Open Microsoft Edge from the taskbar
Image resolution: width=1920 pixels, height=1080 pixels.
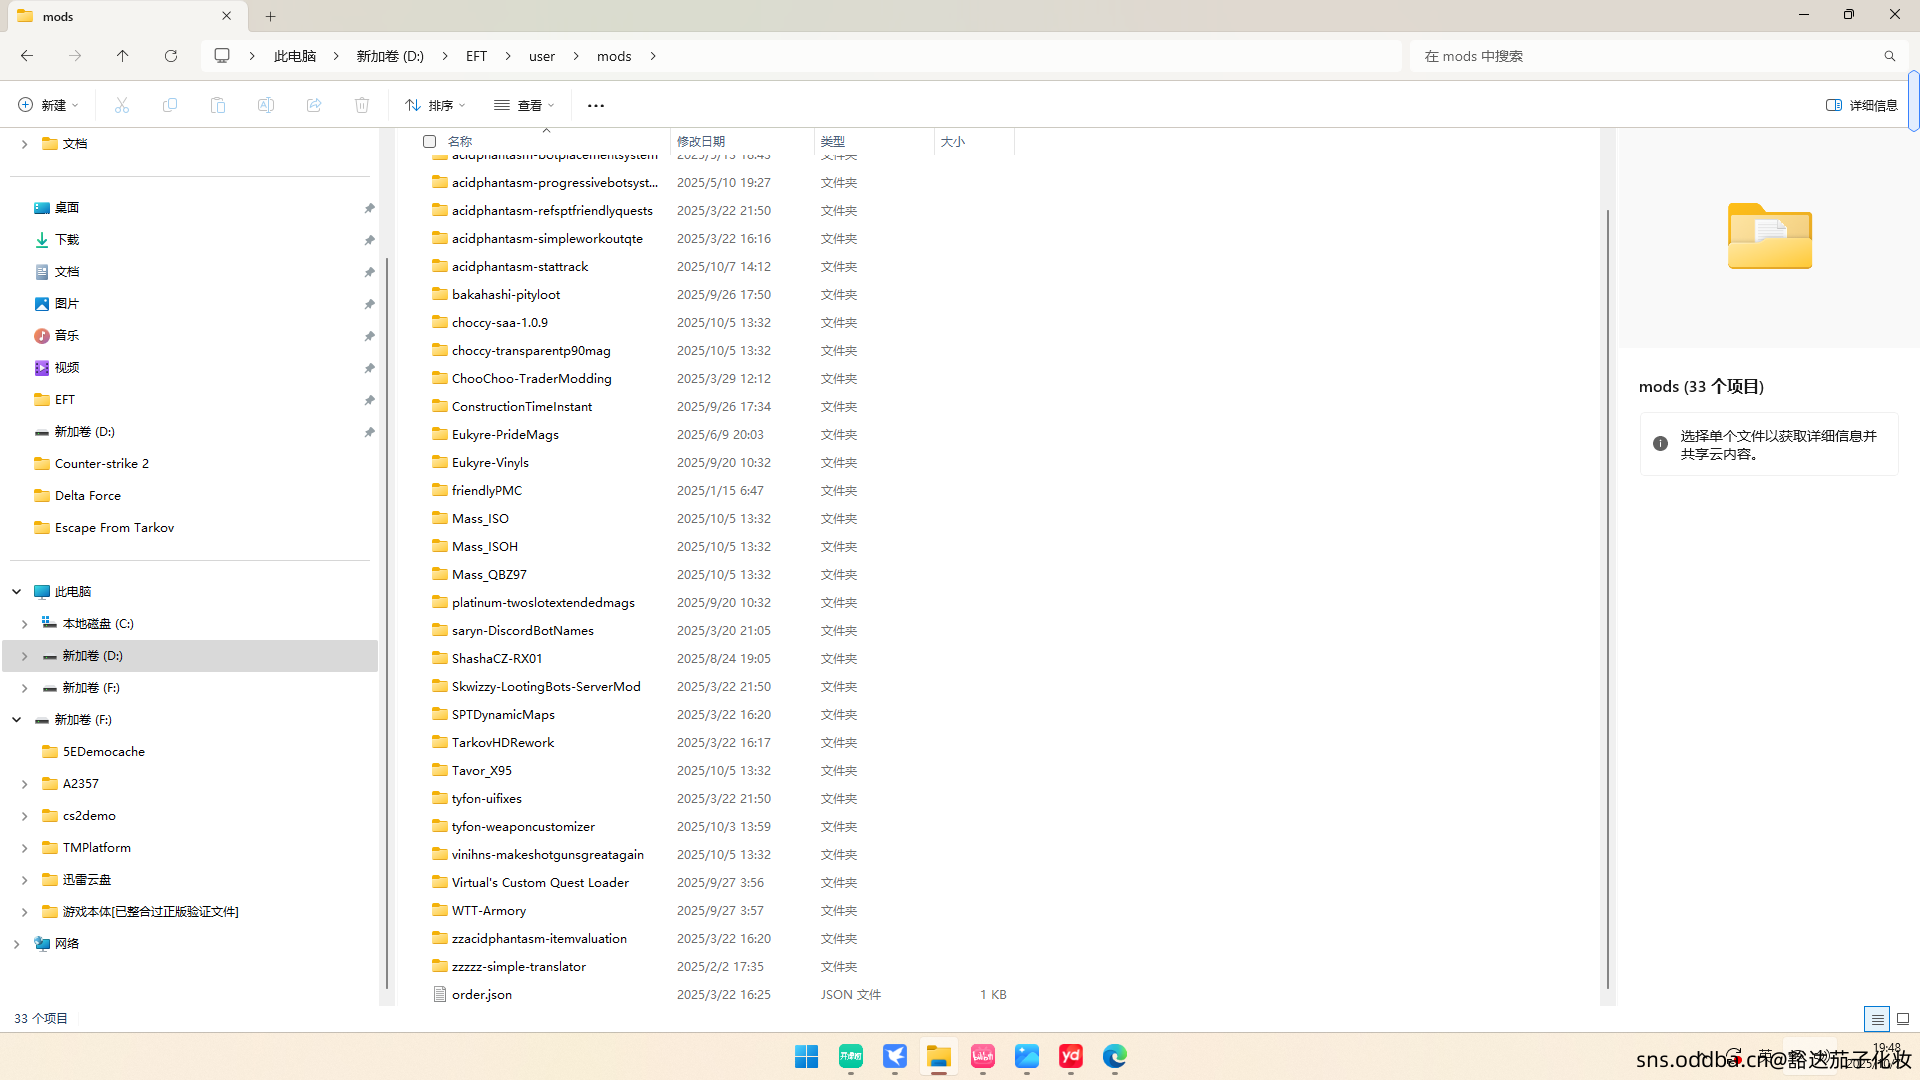1115,1057
